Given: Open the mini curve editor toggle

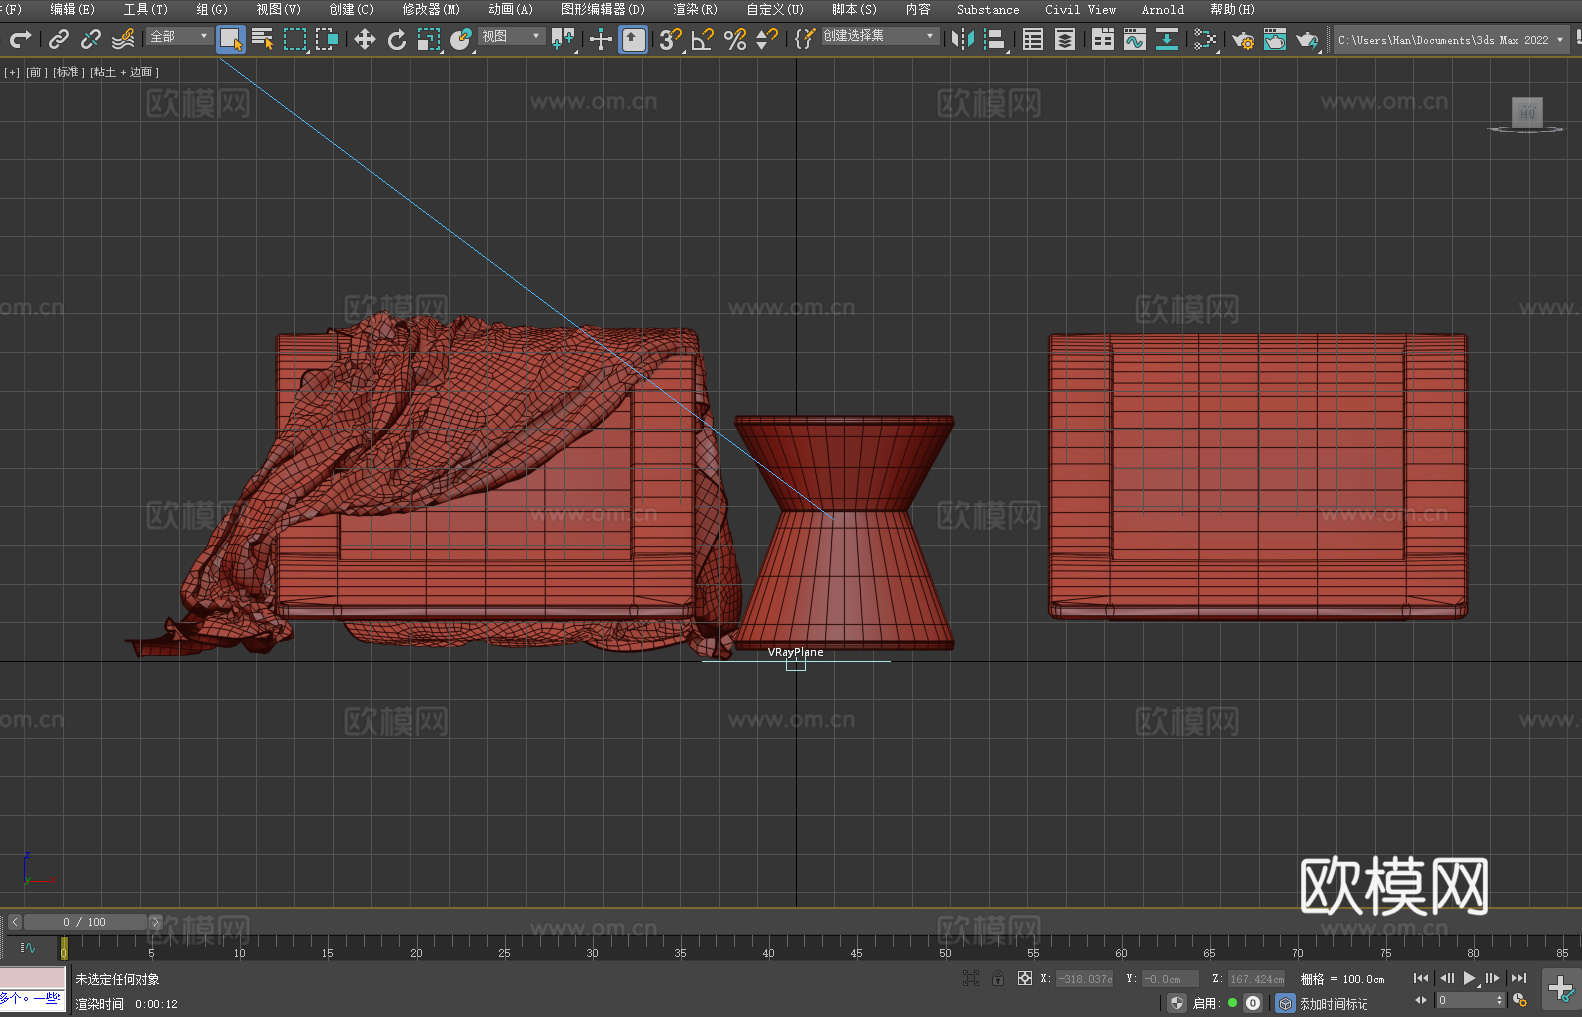Looking at the screenshot, I should tap(28, 947).
